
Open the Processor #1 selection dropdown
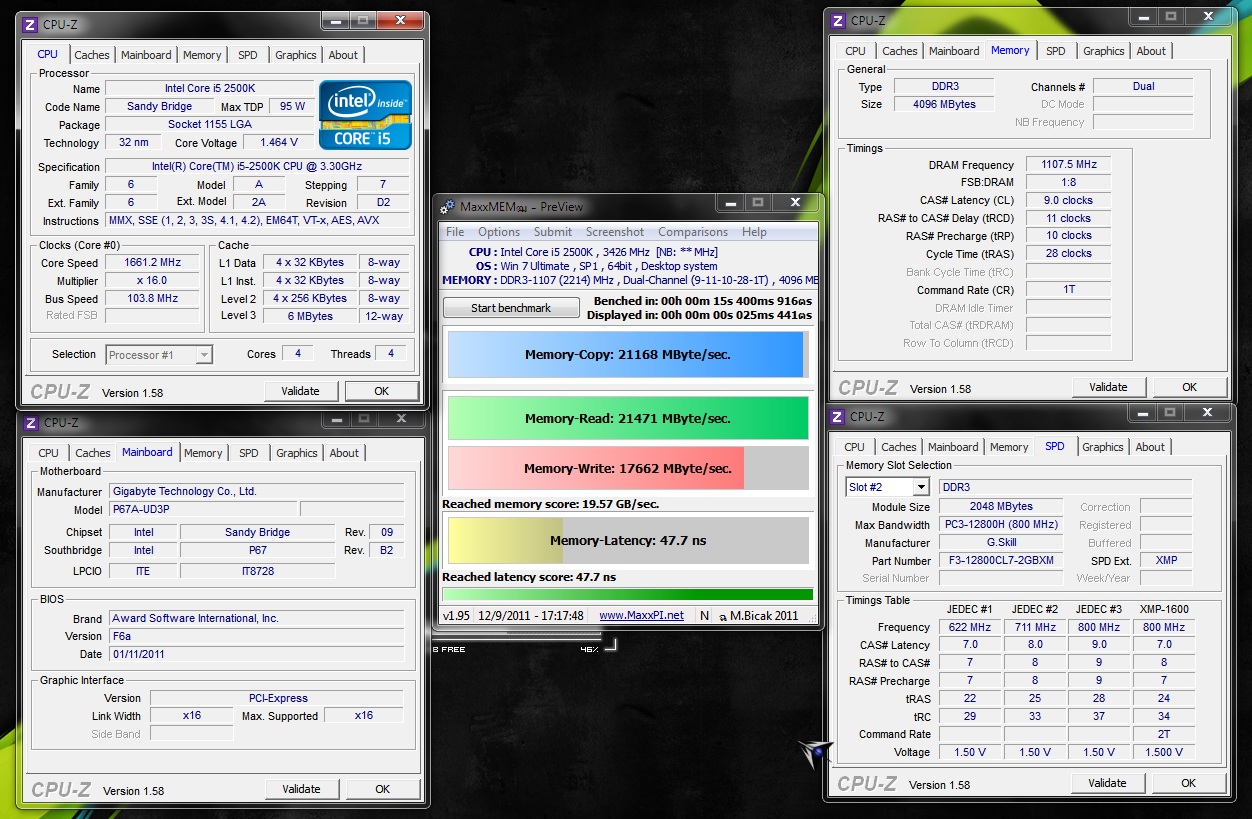pyautogui.click(x=159, y=354)
